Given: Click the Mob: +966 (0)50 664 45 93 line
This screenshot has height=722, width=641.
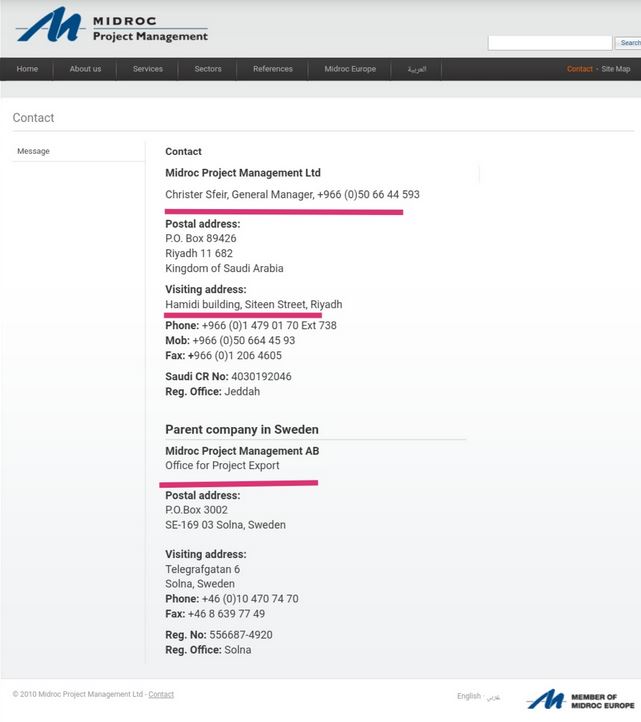Looking at the screenshot, I should point(230,341).
